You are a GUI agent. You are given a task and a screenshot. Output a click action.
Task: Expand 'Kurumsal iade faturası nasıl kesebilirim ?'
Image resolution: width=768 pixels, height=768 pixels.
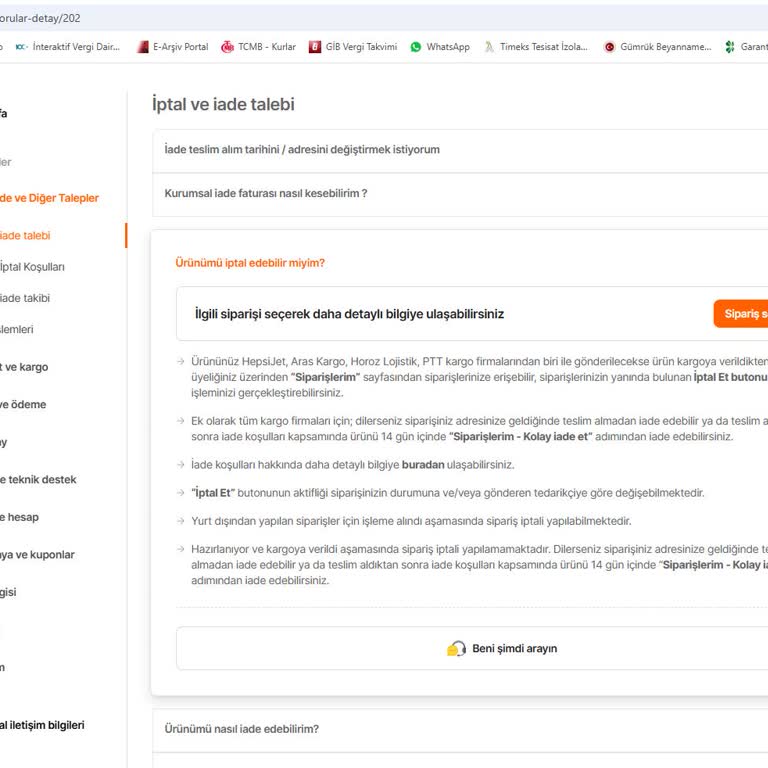tap(460, 193)
